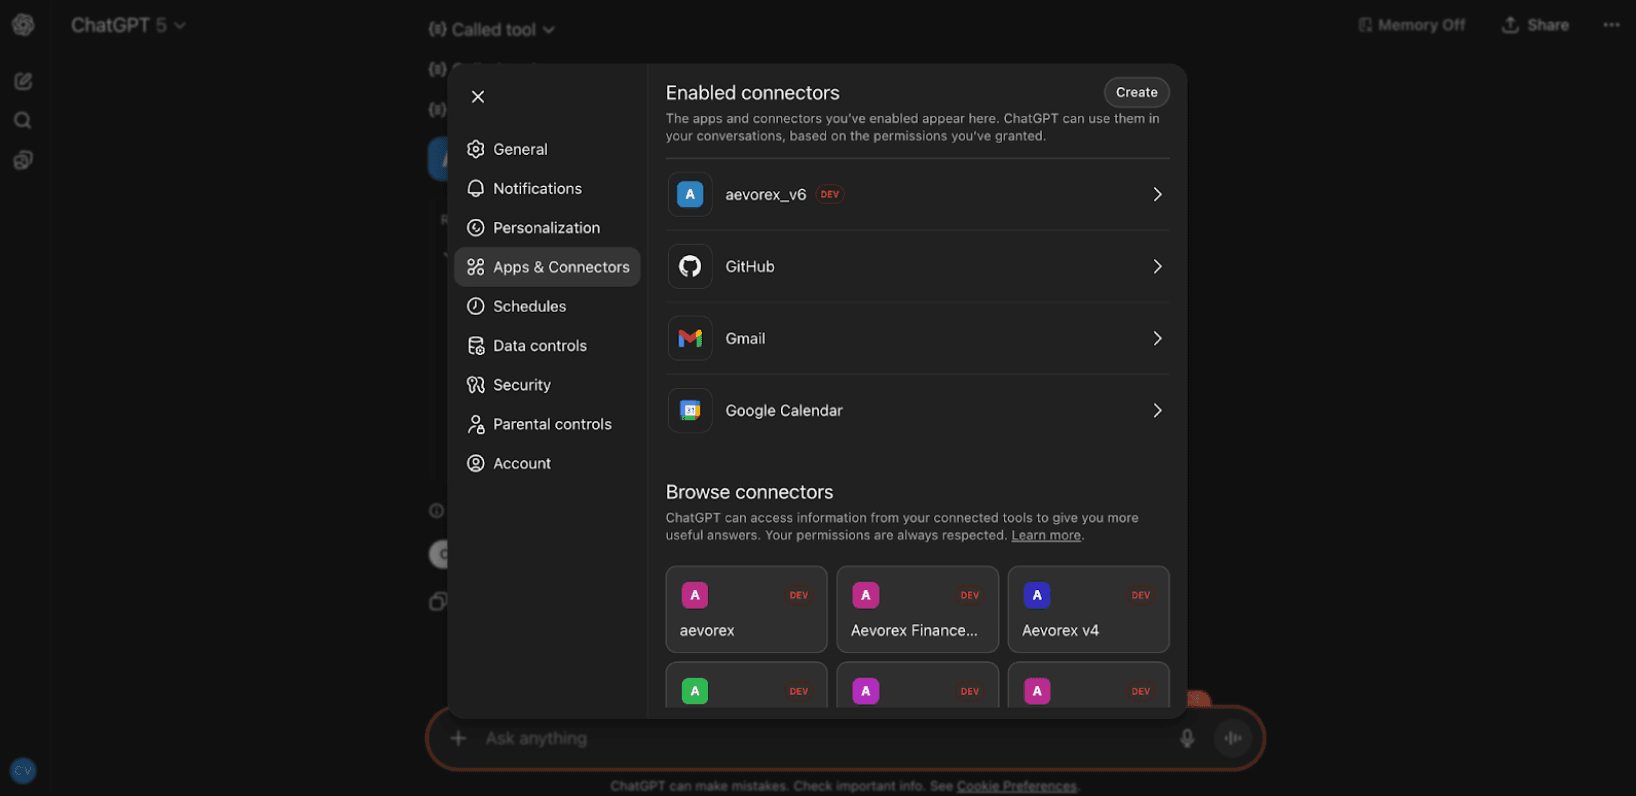Select Apps & Connectors in sidebar
The height and width of the screenshot is (796, 1636).
coord(547,267)
